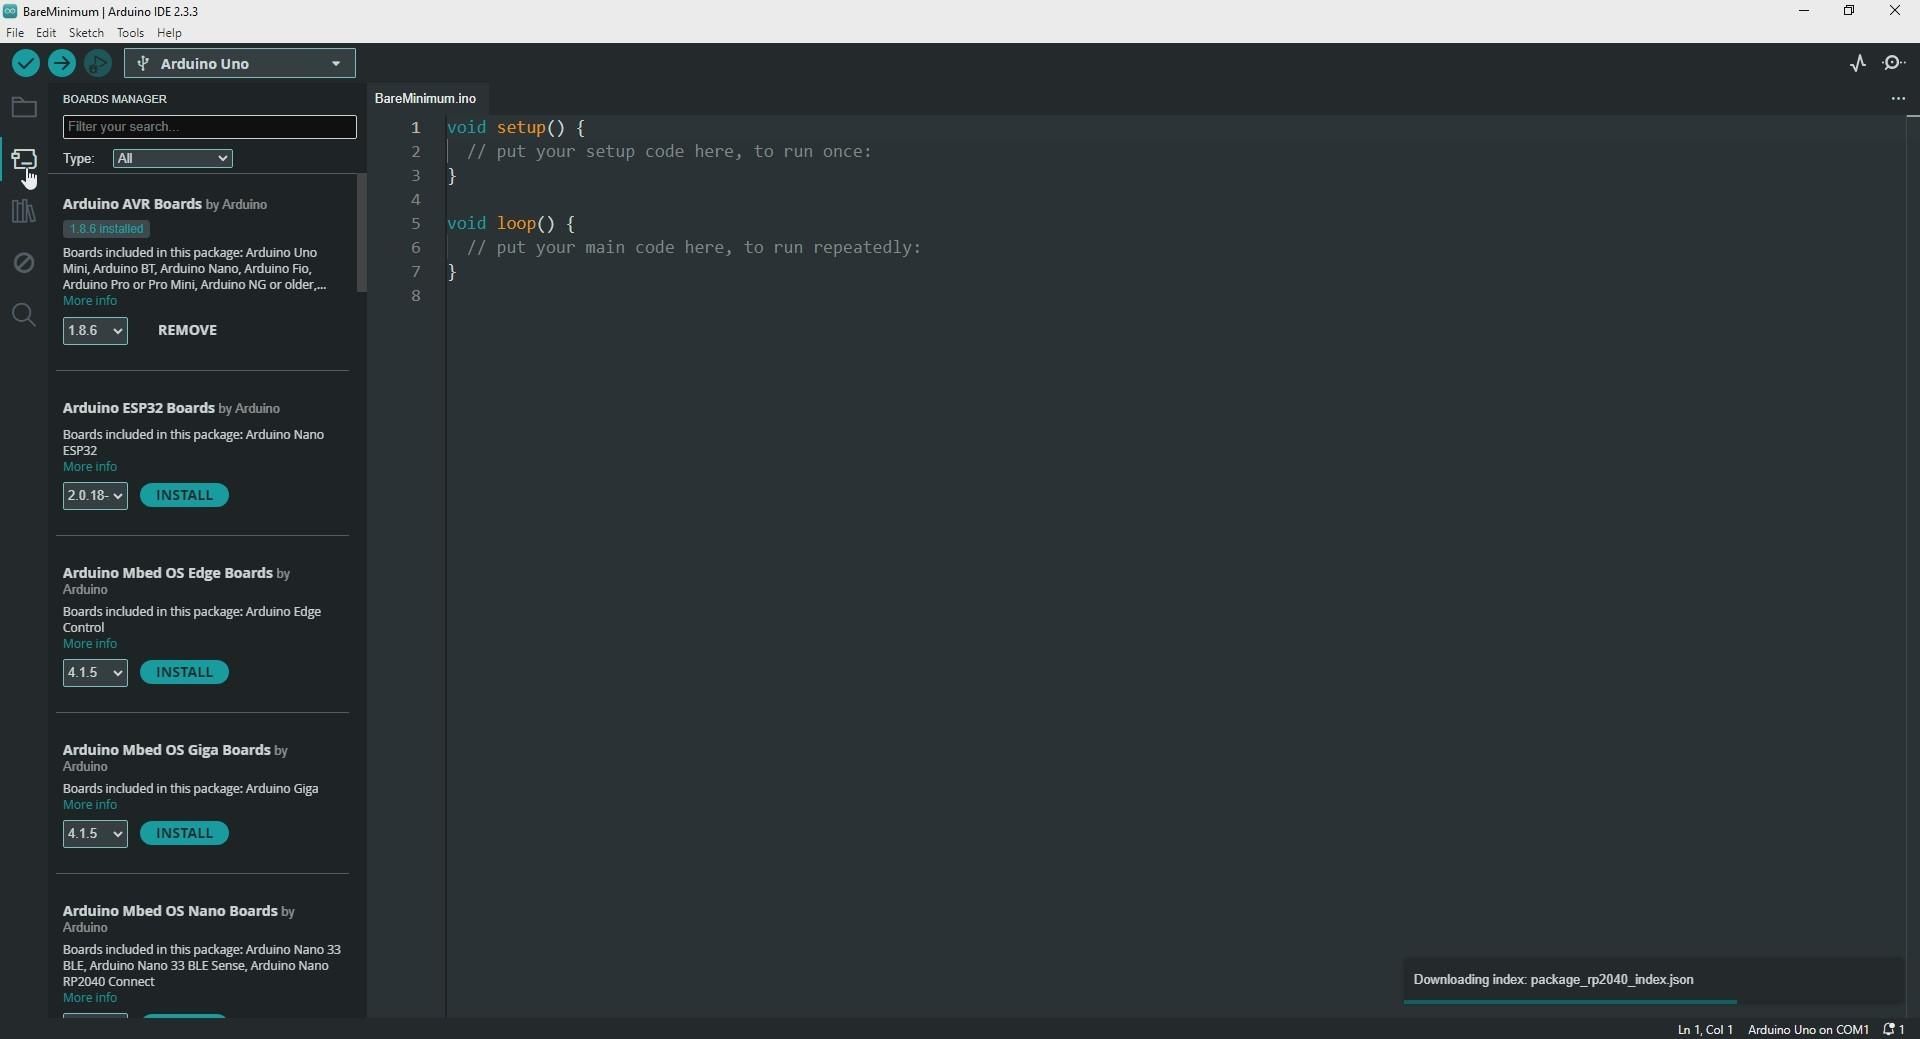Expand the Arduino Uno board selector
Image resolution: width=1920 pixels, height=1039 pixels.
pos(240,64)
